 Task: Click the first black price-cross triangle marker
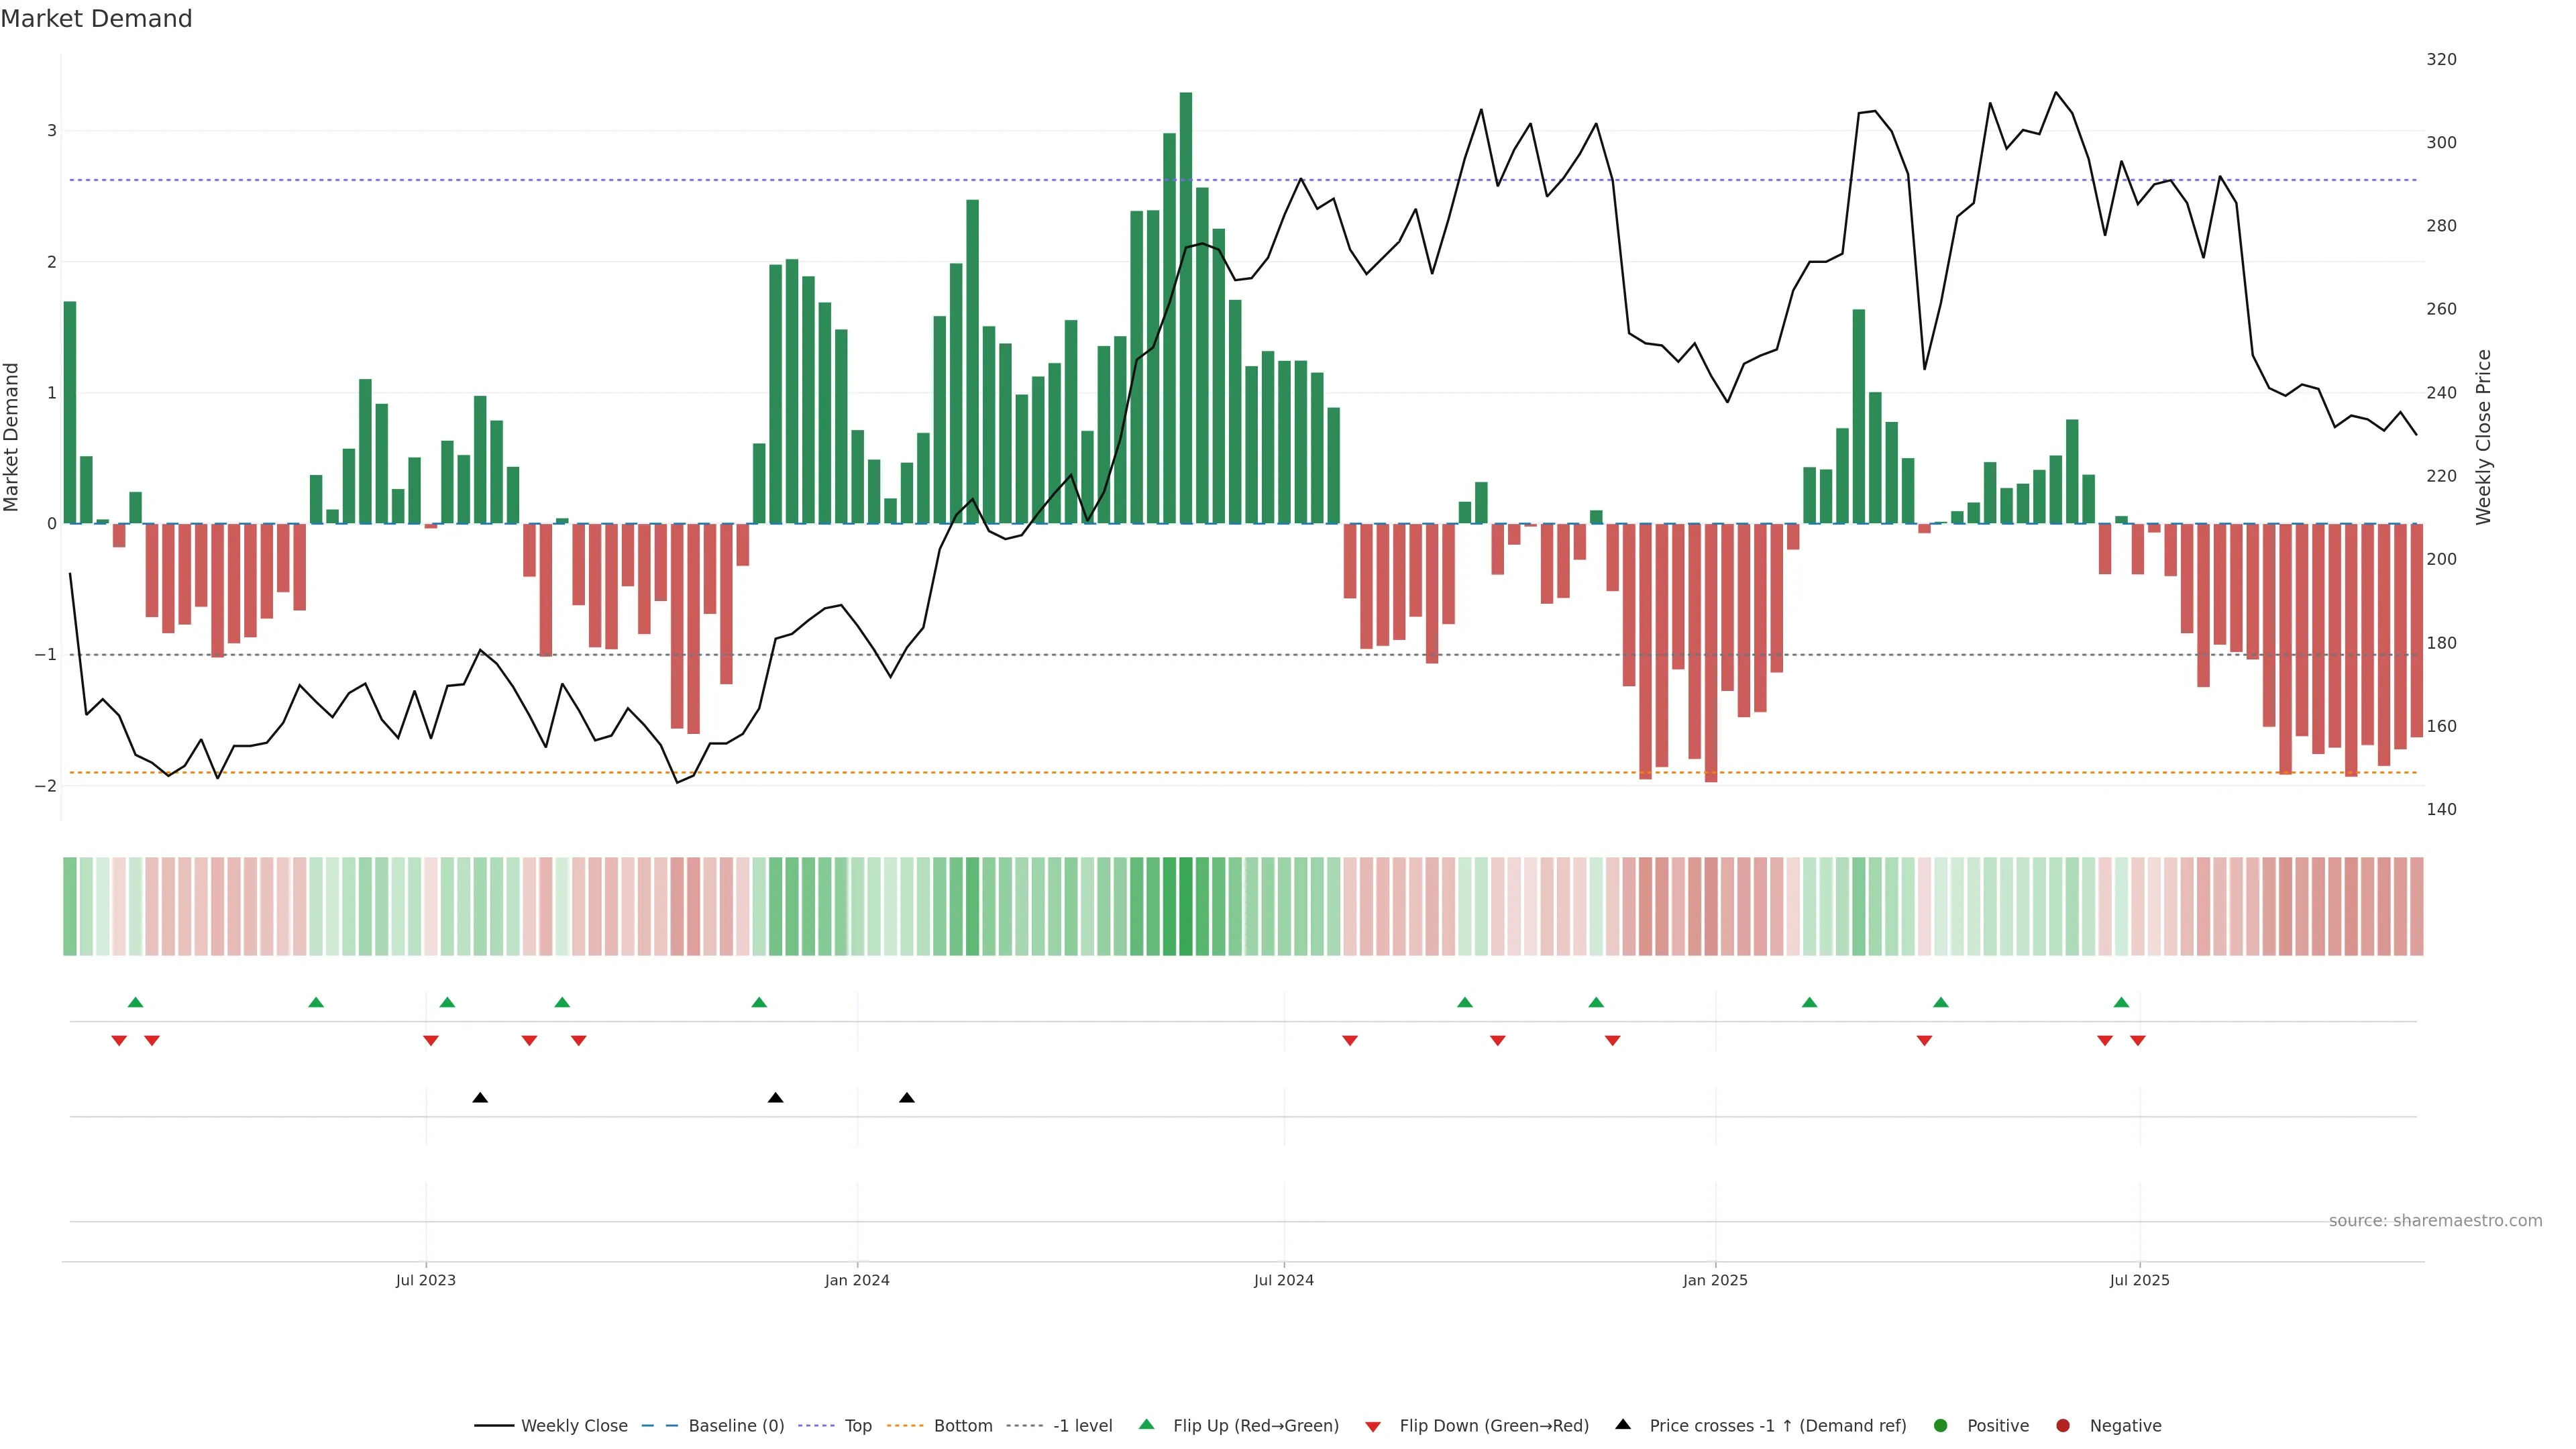pyautogui.click(x=480, y=1098)
